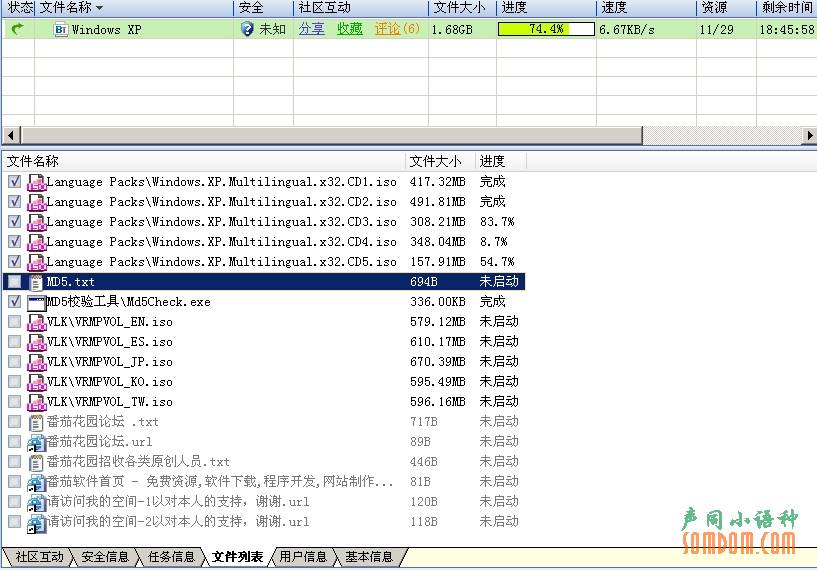Click the 未知 security status text
817x570 pixels.
(x=273, y=29)
